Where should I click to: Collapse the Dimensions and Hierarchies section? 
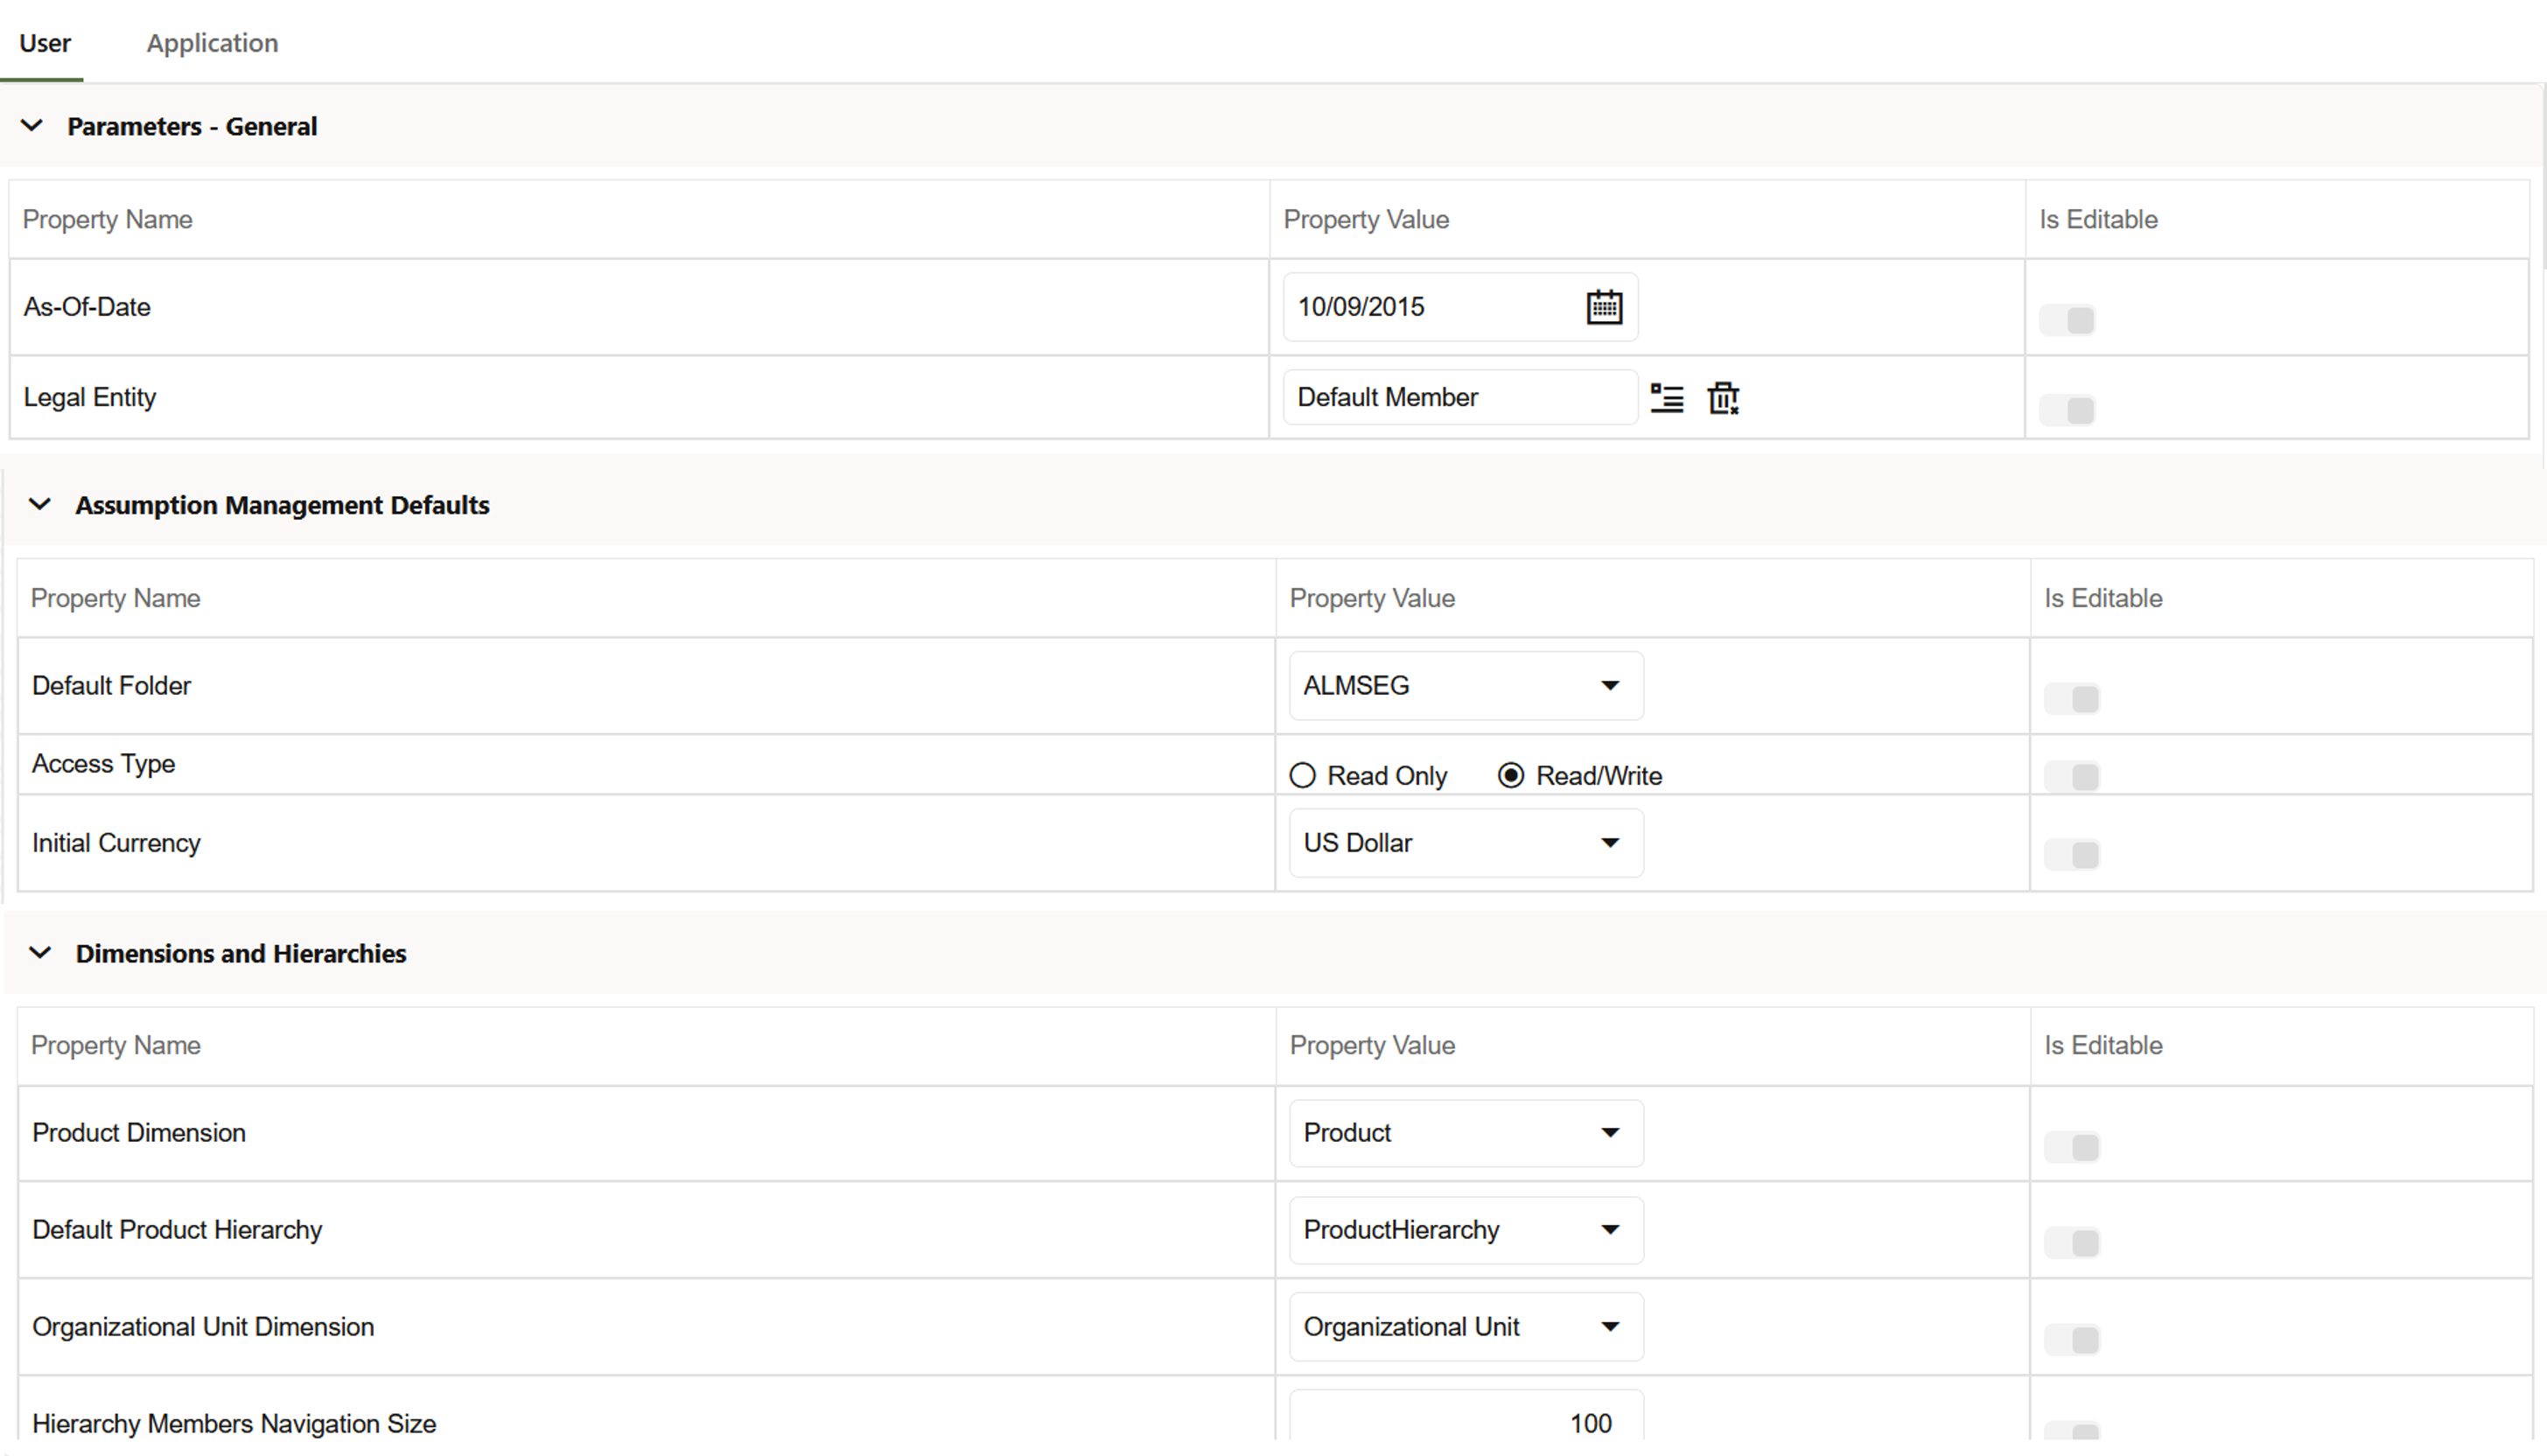[x=38, y=952]
